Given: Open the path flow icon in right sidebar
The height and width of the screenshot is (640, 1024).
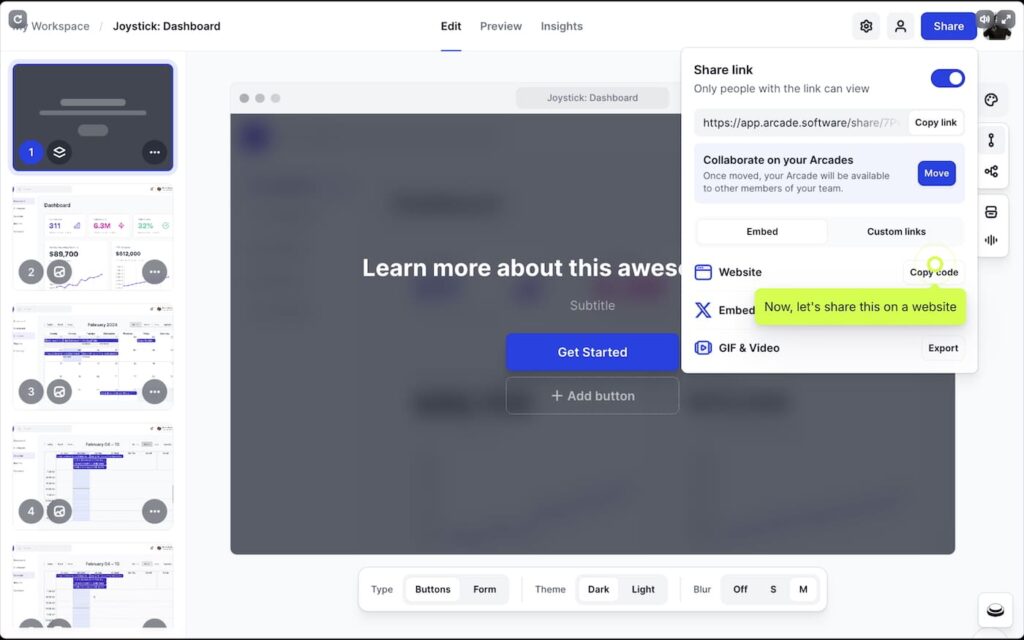Looking at the screenshot, I should 991,140.
